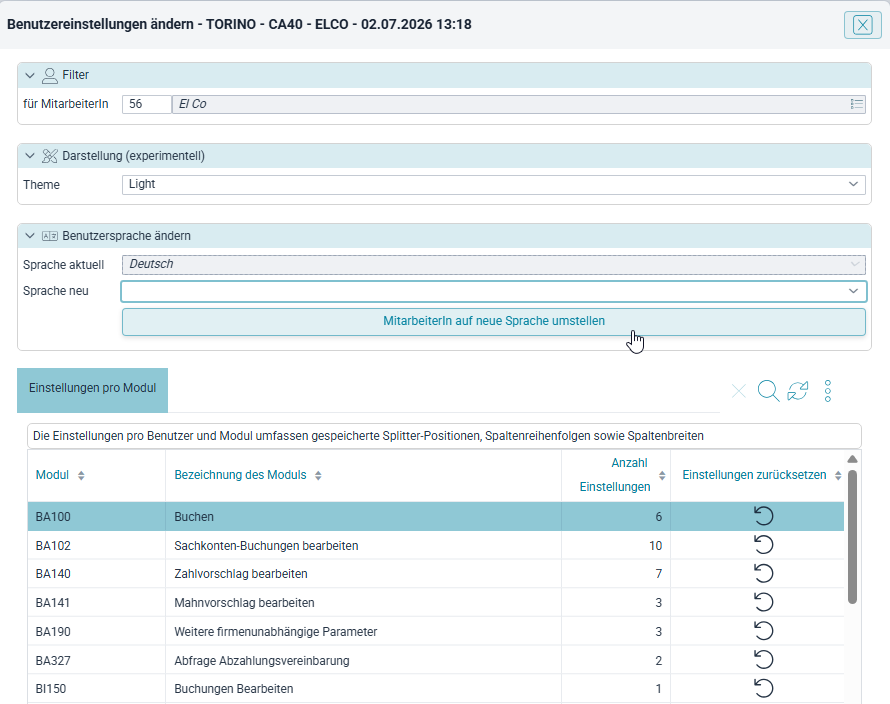Select the BI150 module cell
890x704 pixels.
(96, 689)
